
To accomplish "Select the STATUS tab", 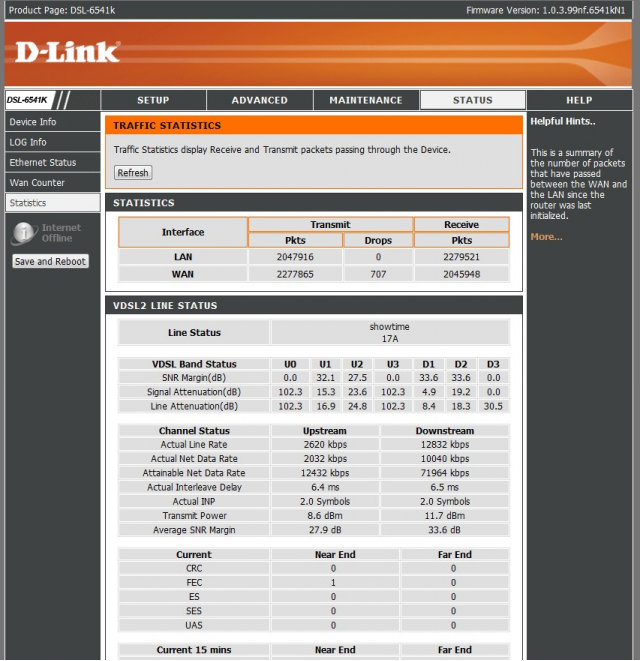I will tap(473, 100).
